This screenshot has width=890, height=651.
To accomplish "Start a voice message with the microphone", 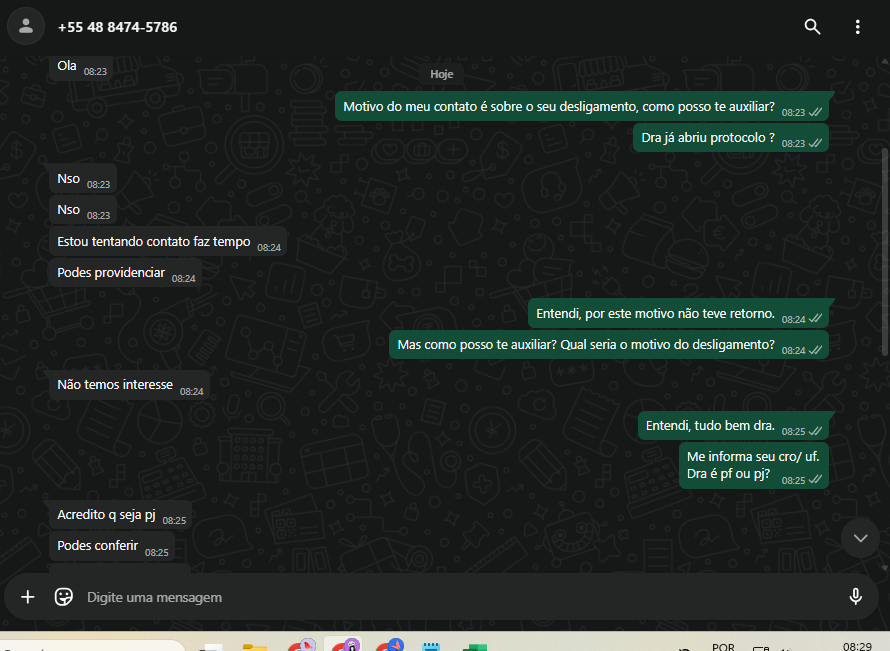I will pyautogui.click(x=855, y=597).
